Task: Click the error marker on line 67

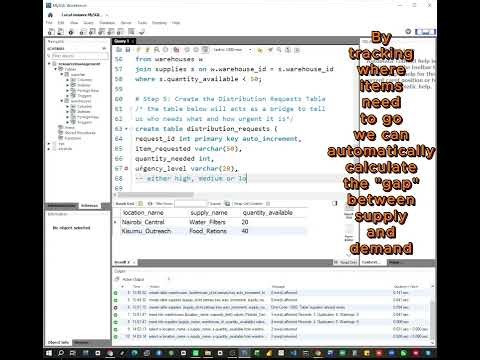Action: [126, 169]
